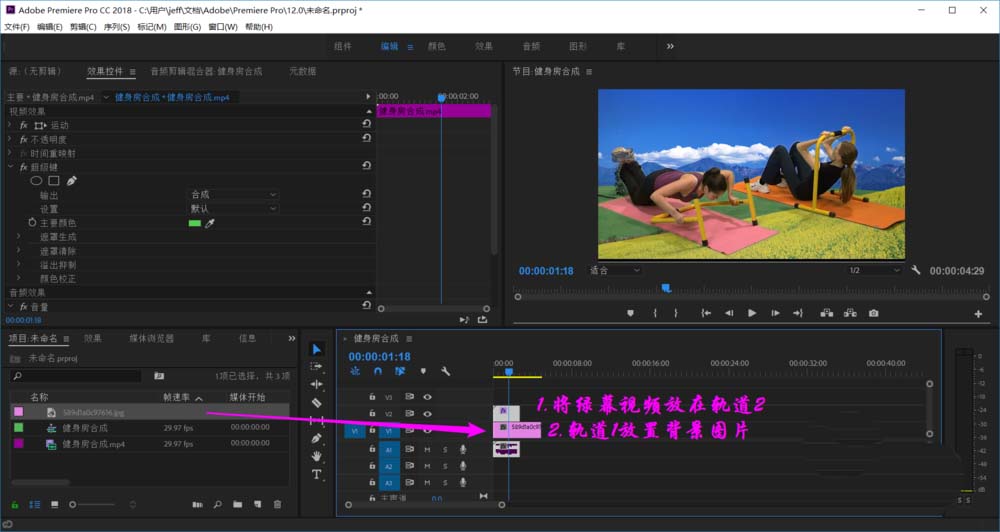Click the green key color swatch

194,223
